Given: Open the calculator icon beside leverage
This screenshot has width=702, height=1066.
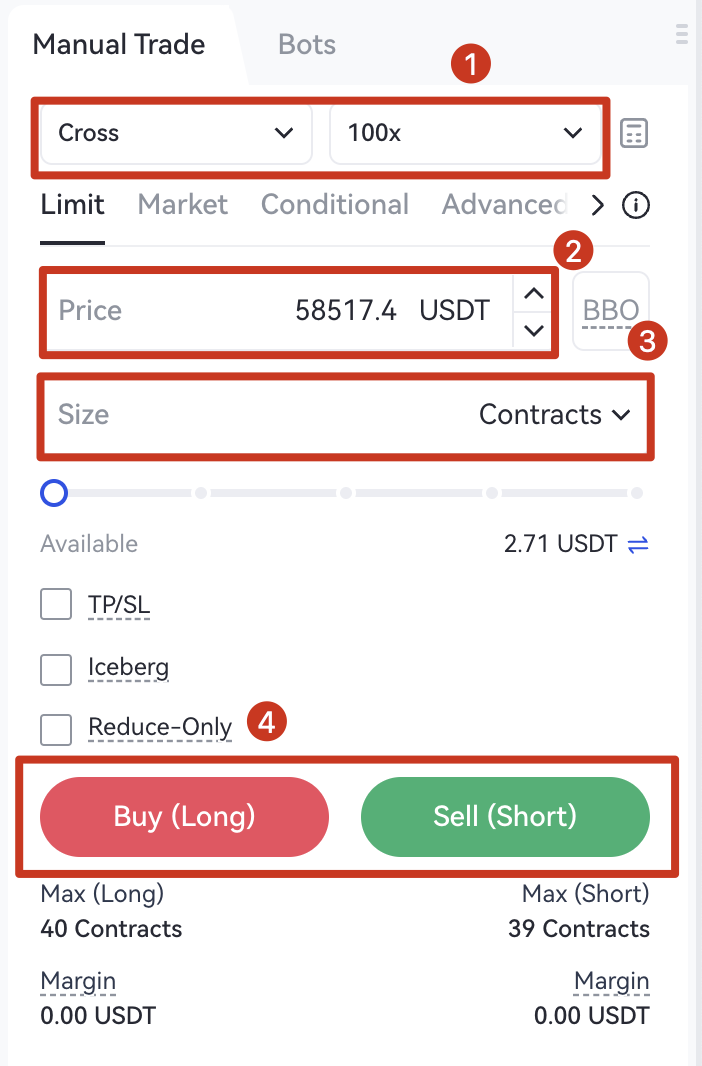Looking at the screenshot, I should coord(634,133).
